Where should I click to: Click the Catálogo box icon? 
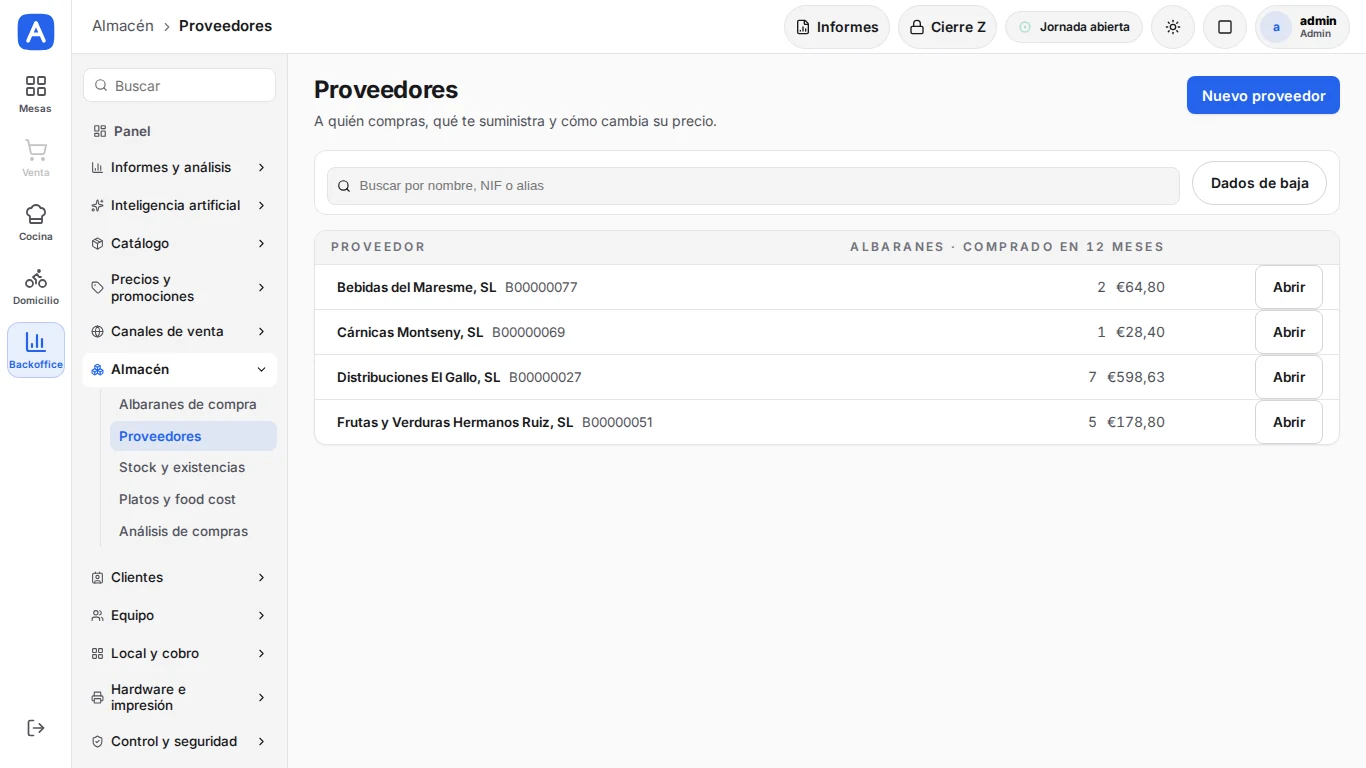tap(97, 243)
